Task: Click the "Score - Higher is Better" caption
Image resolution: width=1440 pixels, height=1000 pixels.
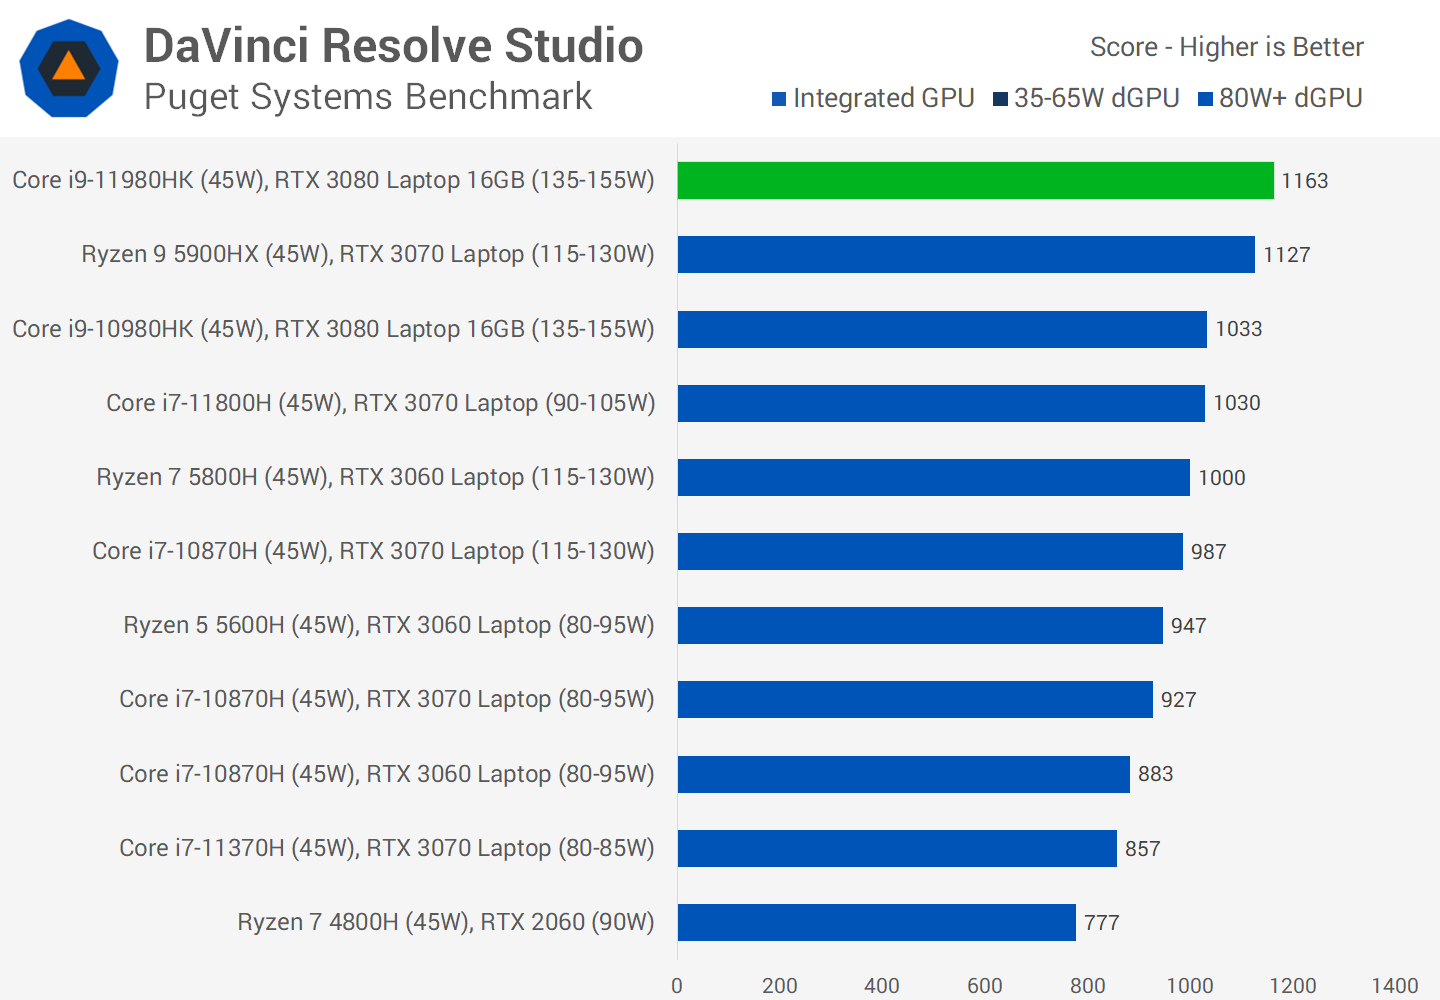Action: pyautogui.click(x=1226, y=47)
